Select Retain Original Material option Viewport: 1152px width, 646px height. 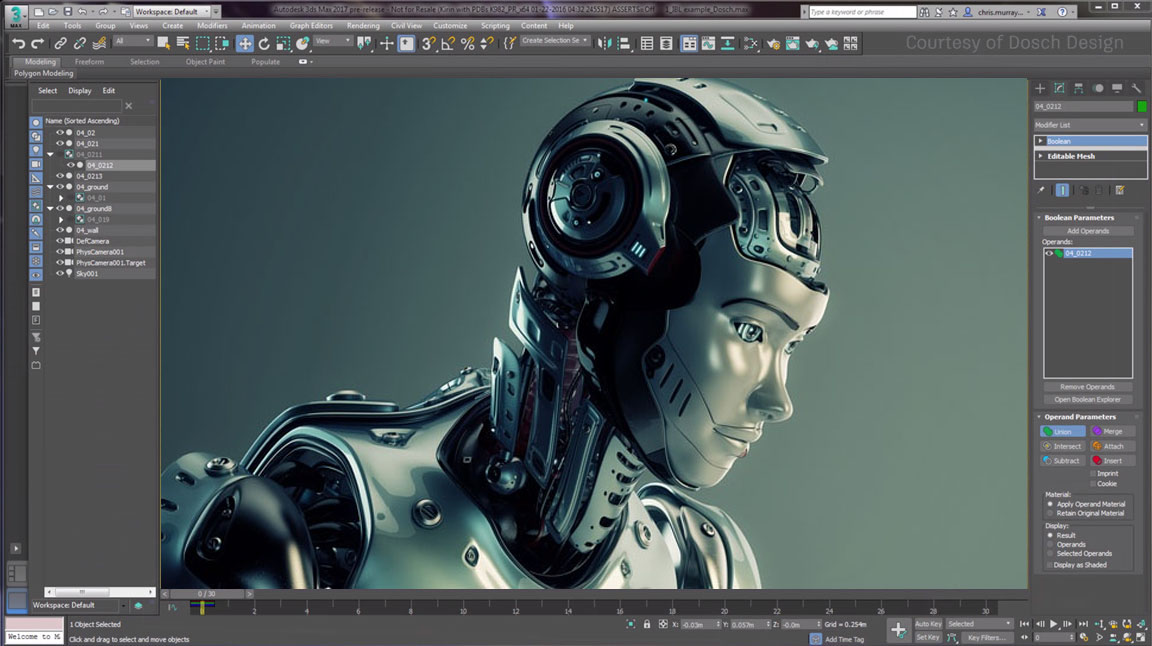1050,513
